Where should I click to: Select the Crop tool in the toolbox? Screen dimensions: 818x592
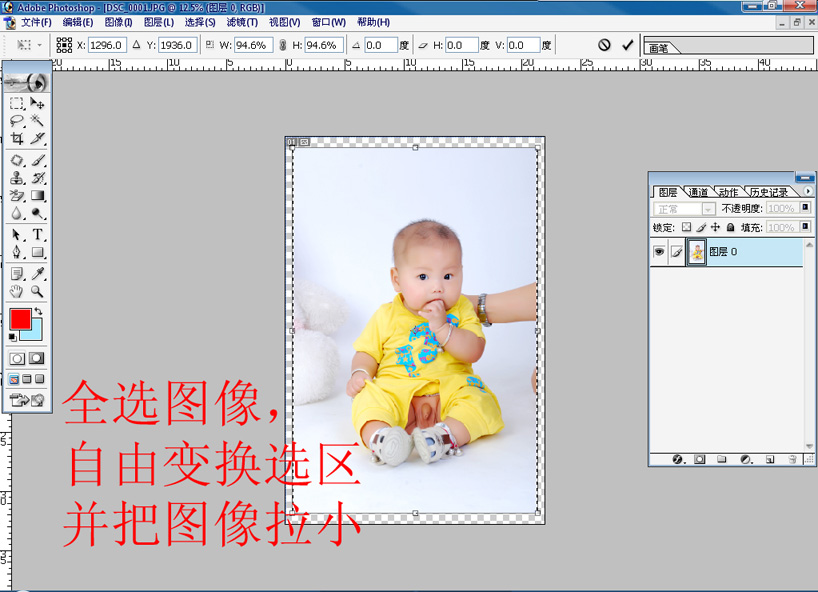17,138
